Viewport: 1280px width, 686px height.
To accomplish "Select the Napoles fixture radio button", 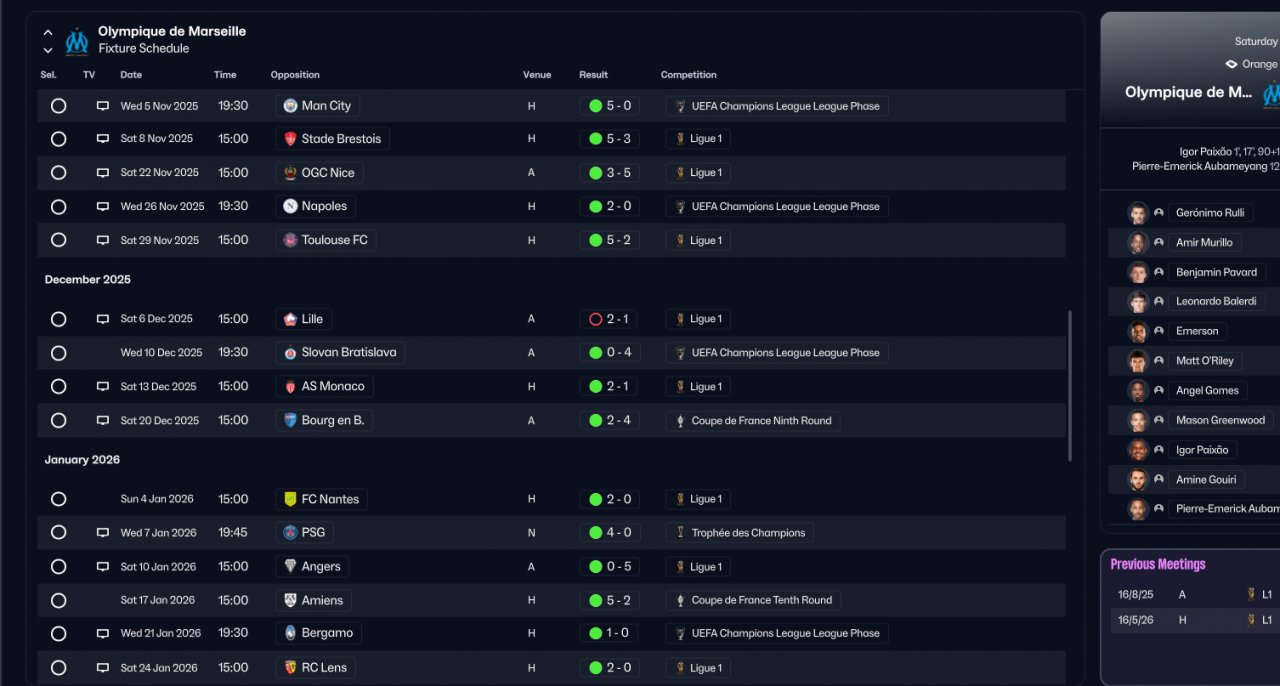I will pyautogui.click(x=58, y=207).
